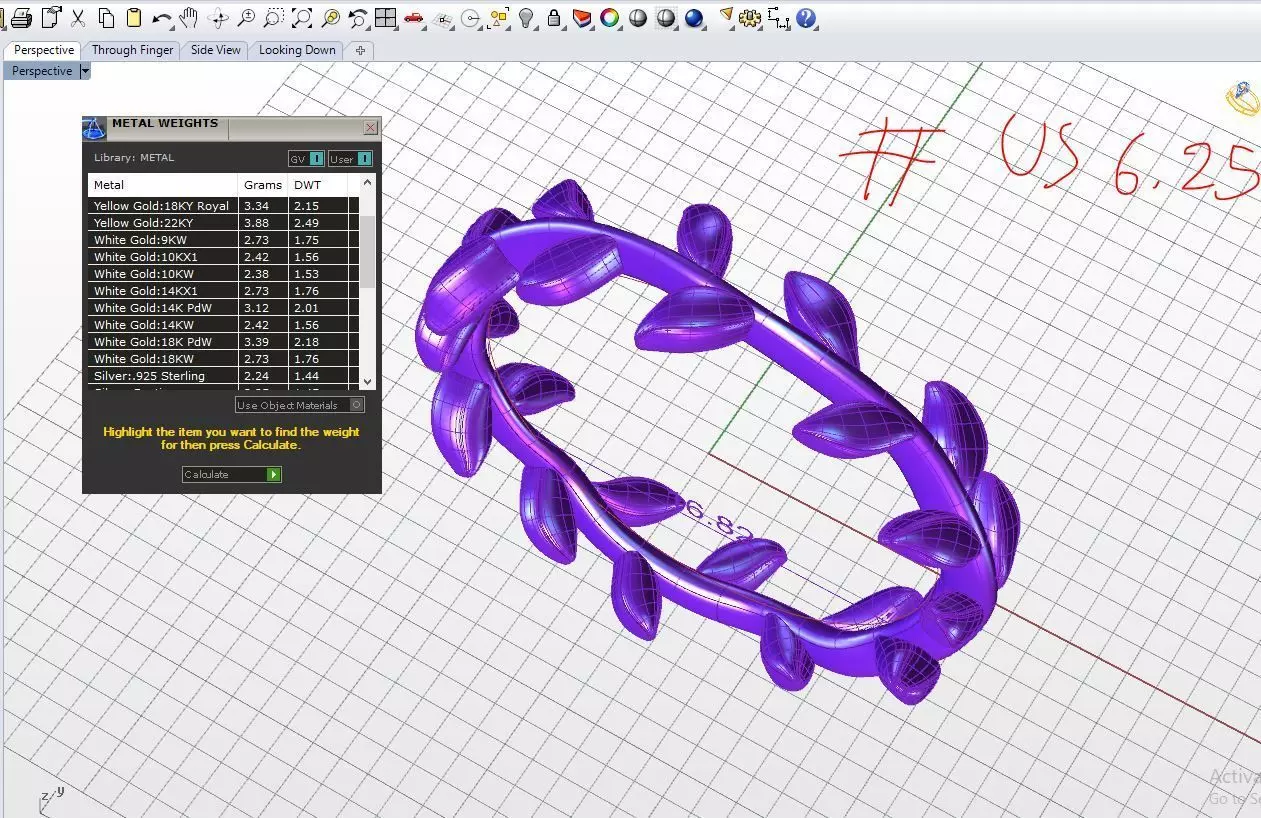
Task: Open the layers panel icon
Action: (x=582, y=18)
